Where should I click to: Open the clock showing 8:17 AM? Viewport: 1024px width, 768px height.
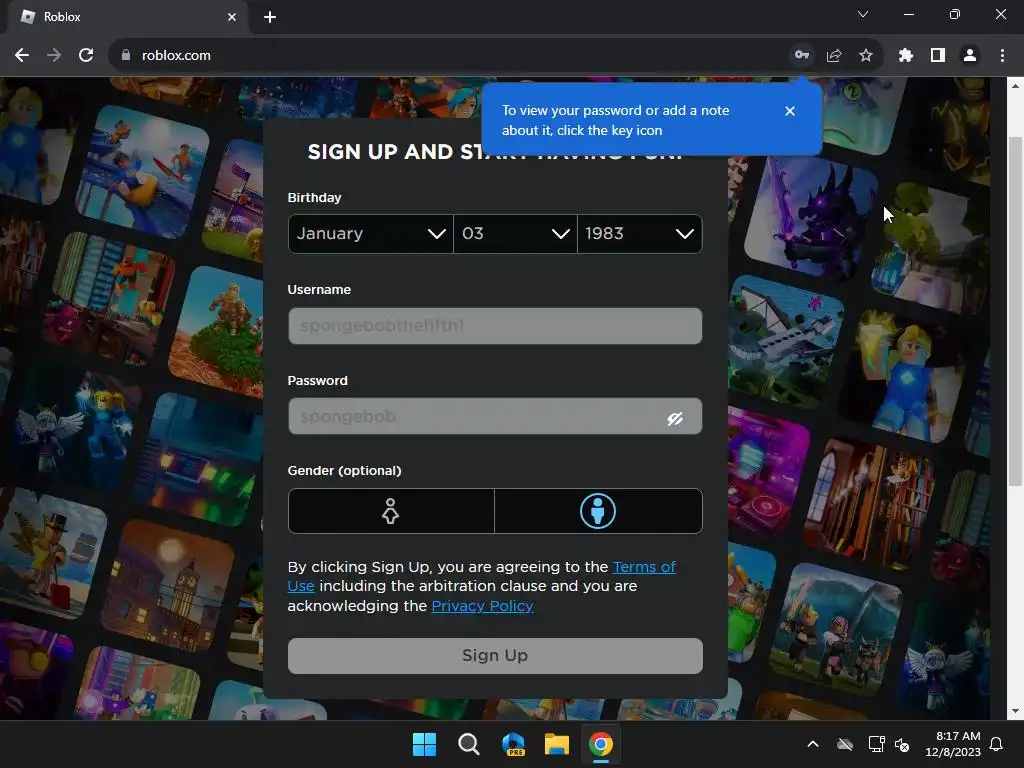(953, 744)
